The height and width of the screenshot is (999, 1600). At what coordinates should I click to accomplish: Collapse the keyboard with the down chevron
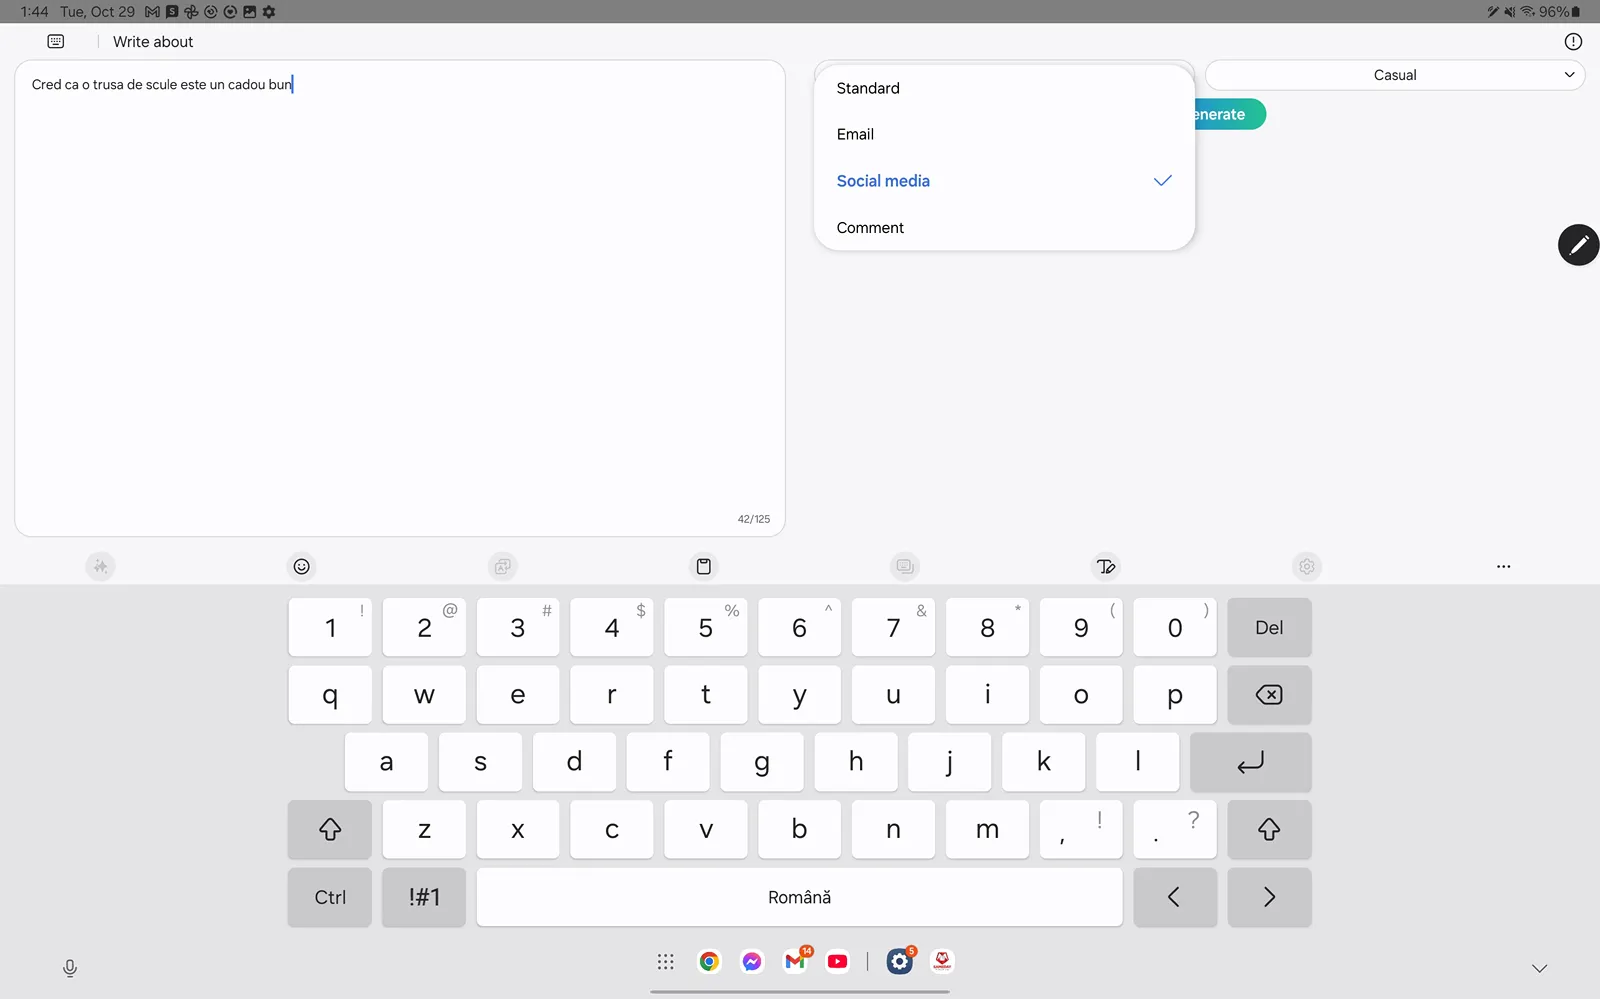point(1539,968)
